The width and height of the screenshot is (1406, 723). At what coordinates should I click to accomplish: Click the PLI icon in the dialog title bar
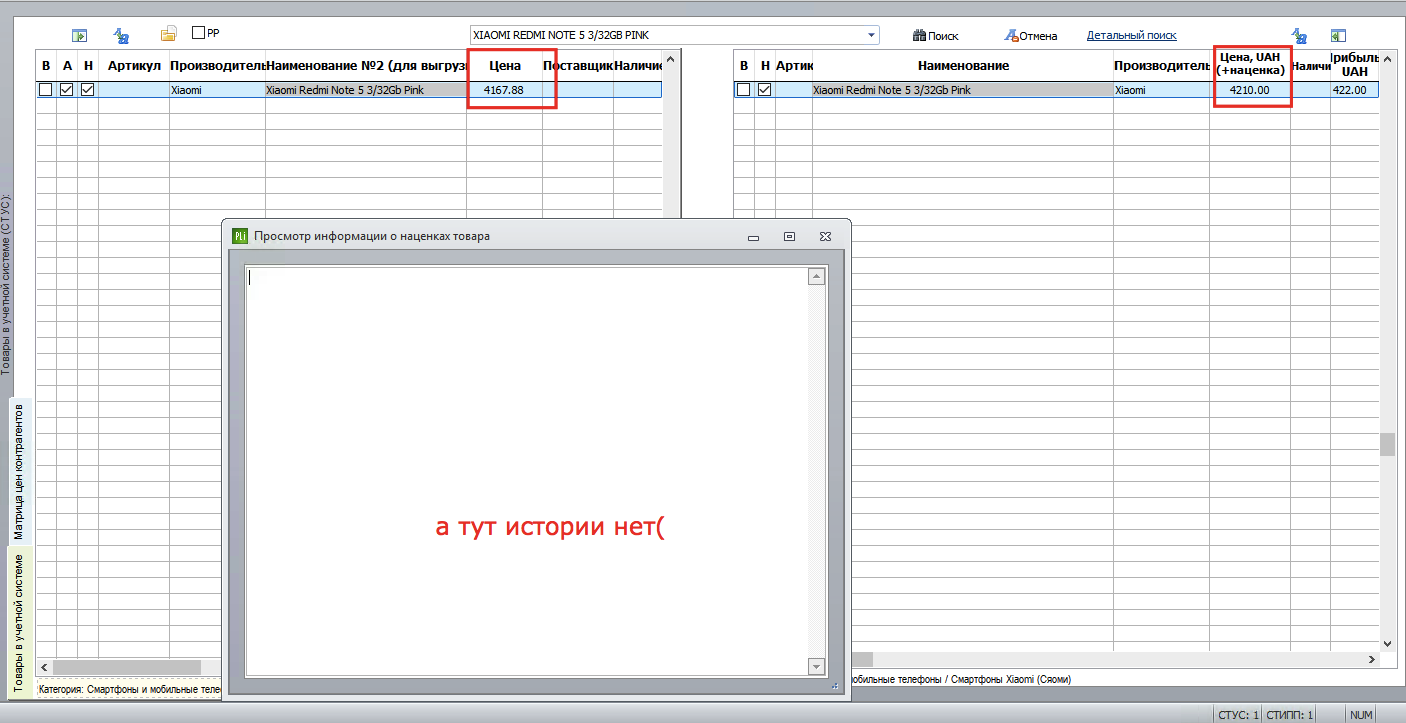coord(239,236)
